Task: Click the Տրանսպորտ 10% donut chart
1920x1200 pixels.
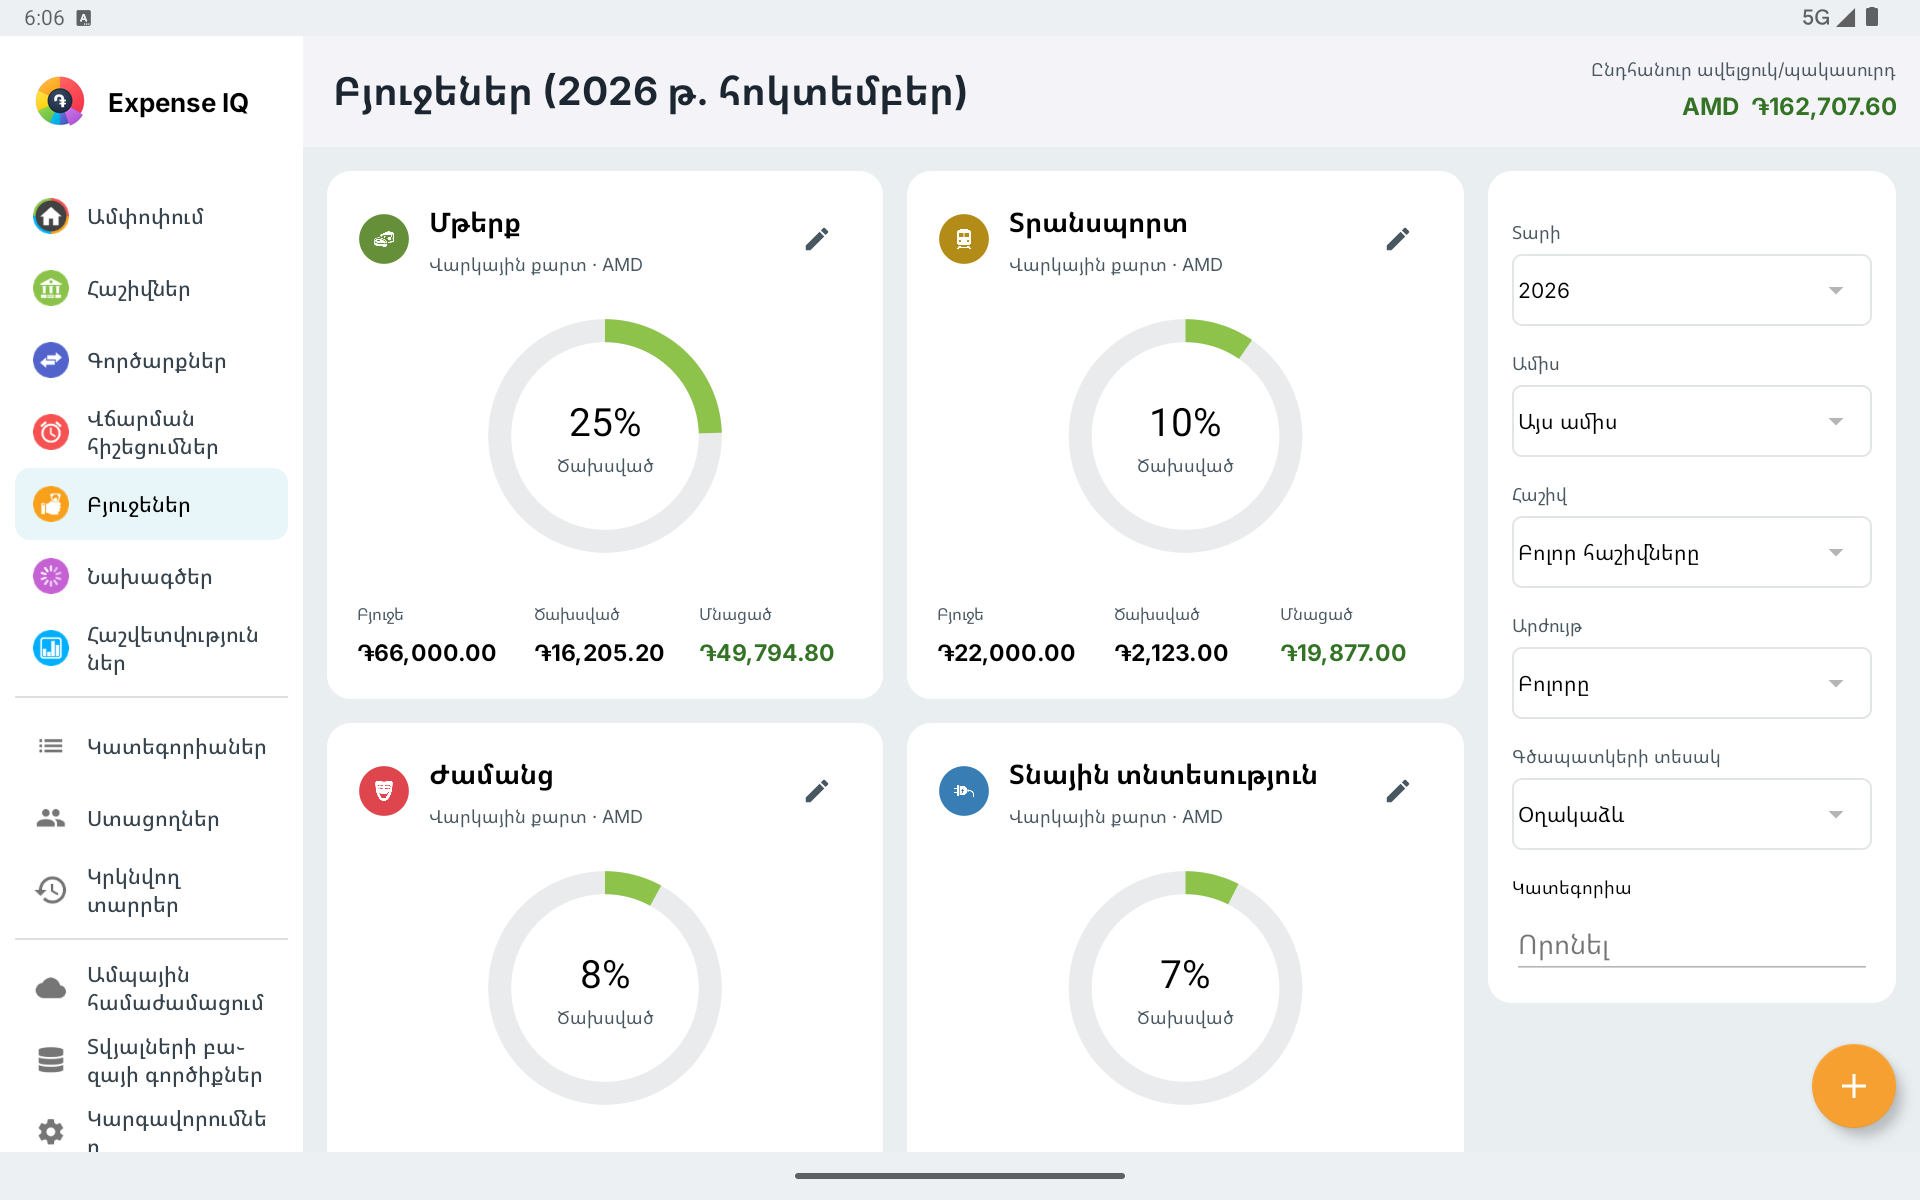Action: 1185,436
